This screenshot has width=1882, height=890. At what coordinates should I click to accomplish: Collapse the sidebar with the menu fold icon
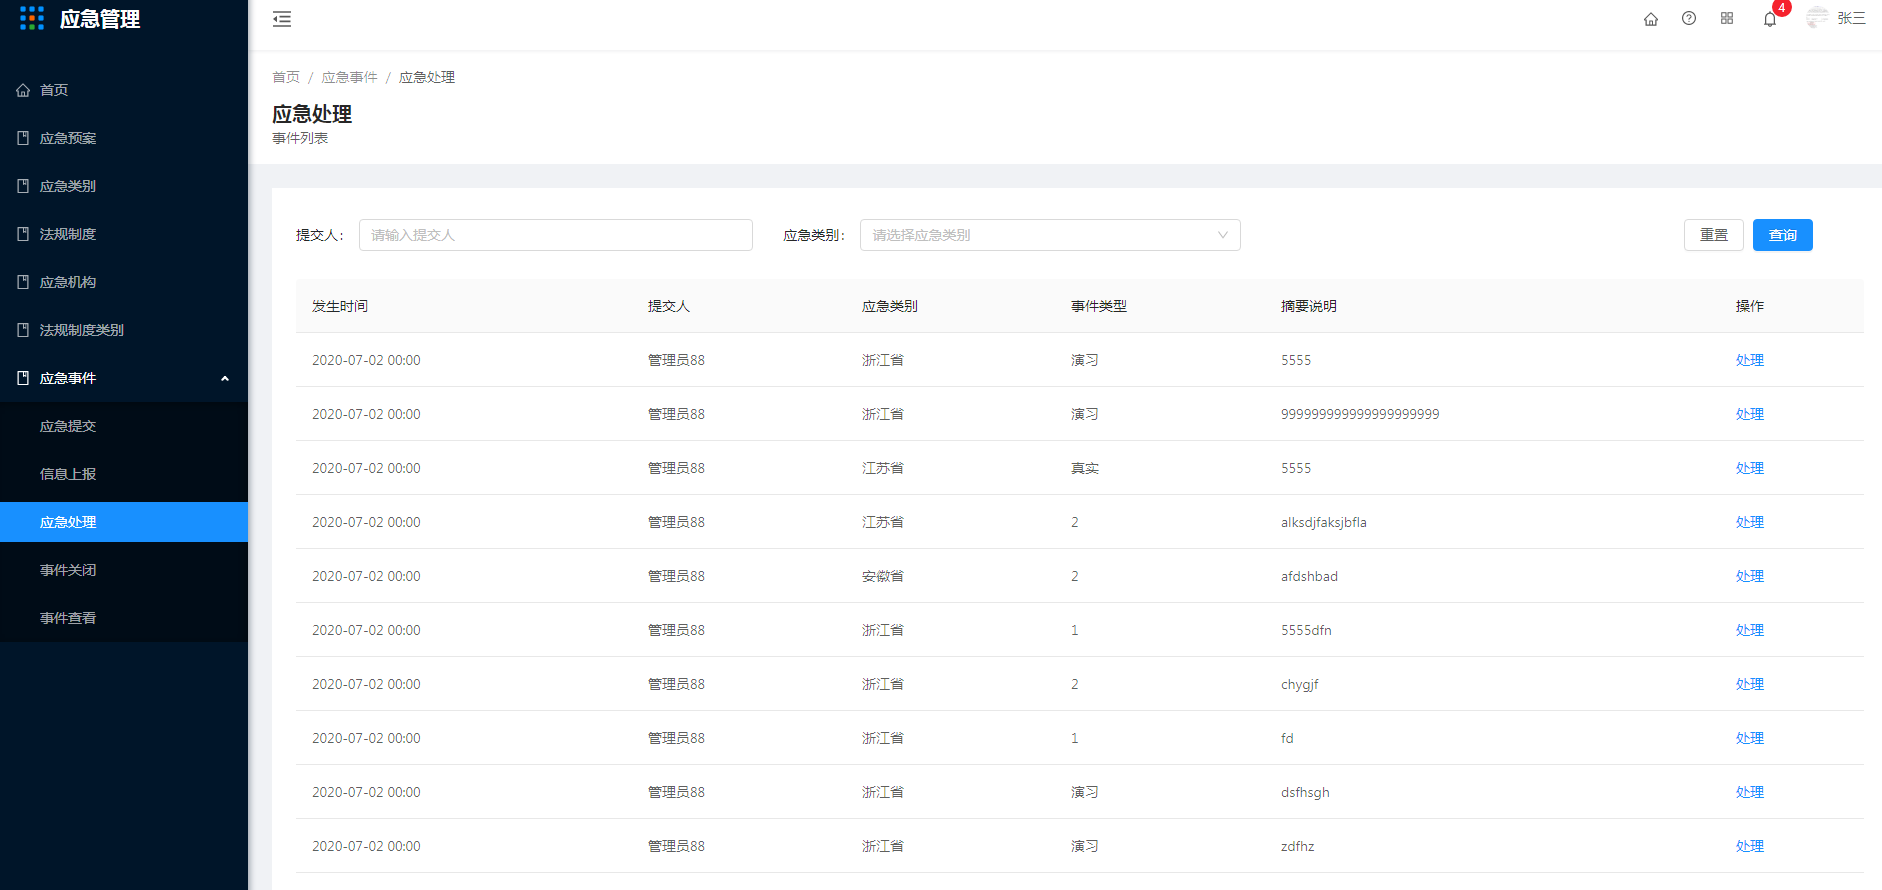click(x=282, y=19)
